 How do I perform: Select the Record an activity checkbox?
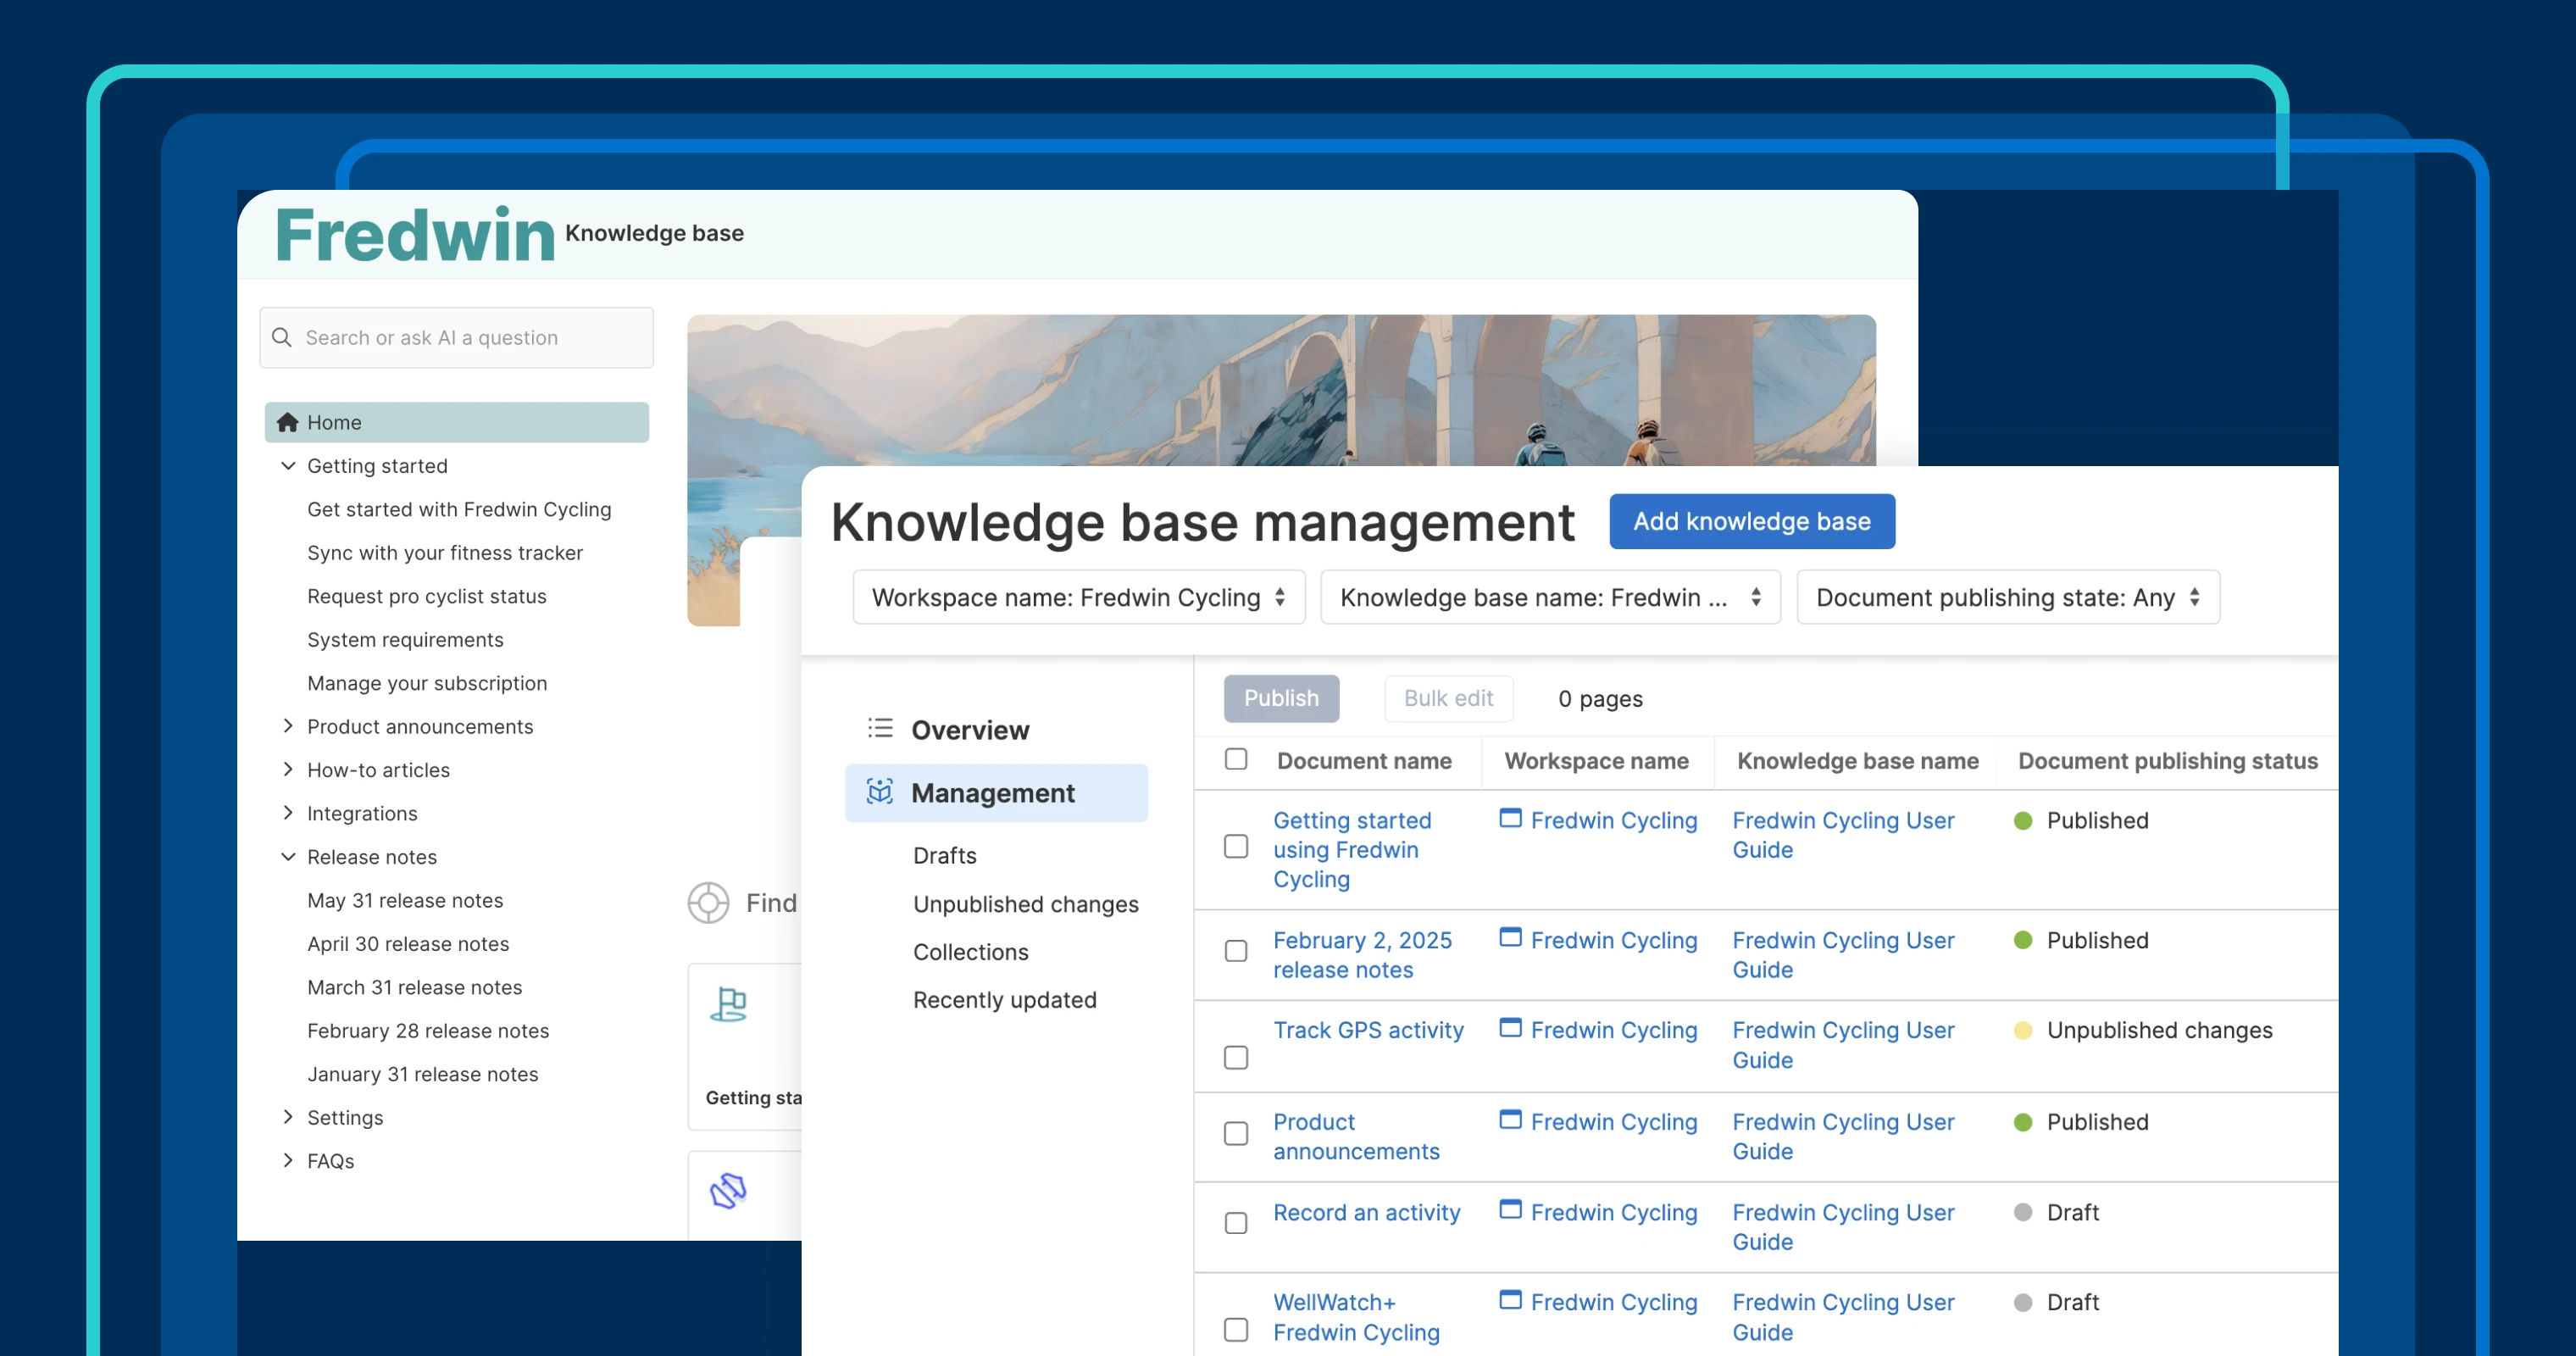tap(1236, 1222)
